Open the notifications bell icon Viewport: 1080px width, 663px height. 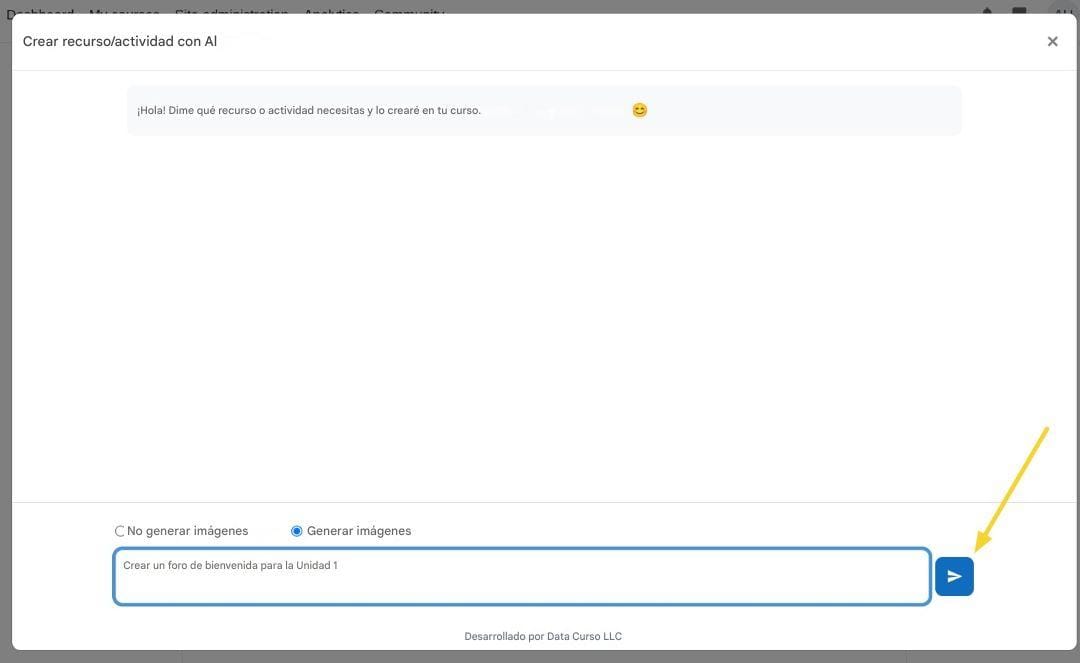pyautogui.click(x=987, y=8)
